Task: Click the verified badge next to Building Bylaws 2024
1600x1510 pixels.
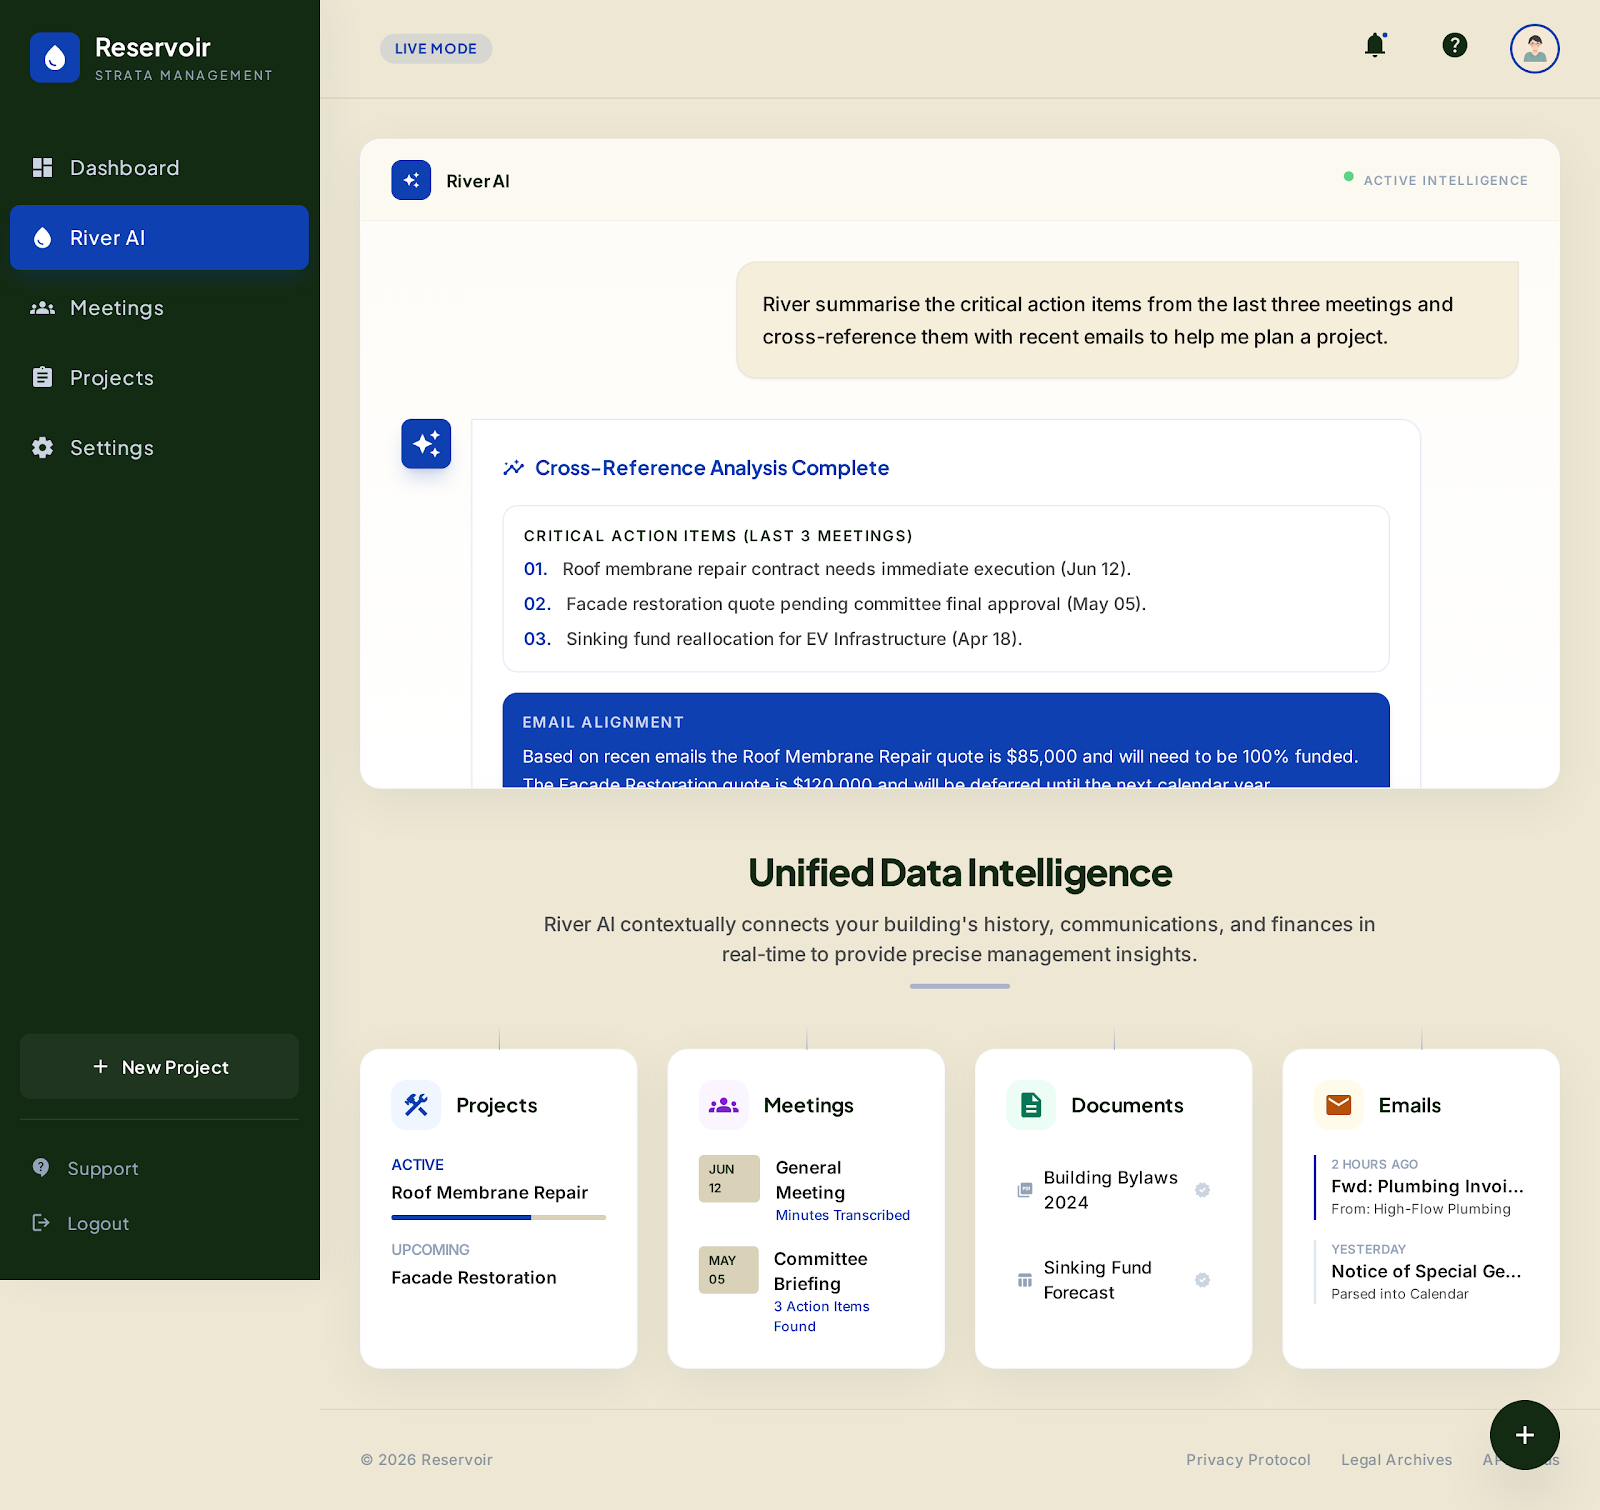Action: [1202, 1190]
